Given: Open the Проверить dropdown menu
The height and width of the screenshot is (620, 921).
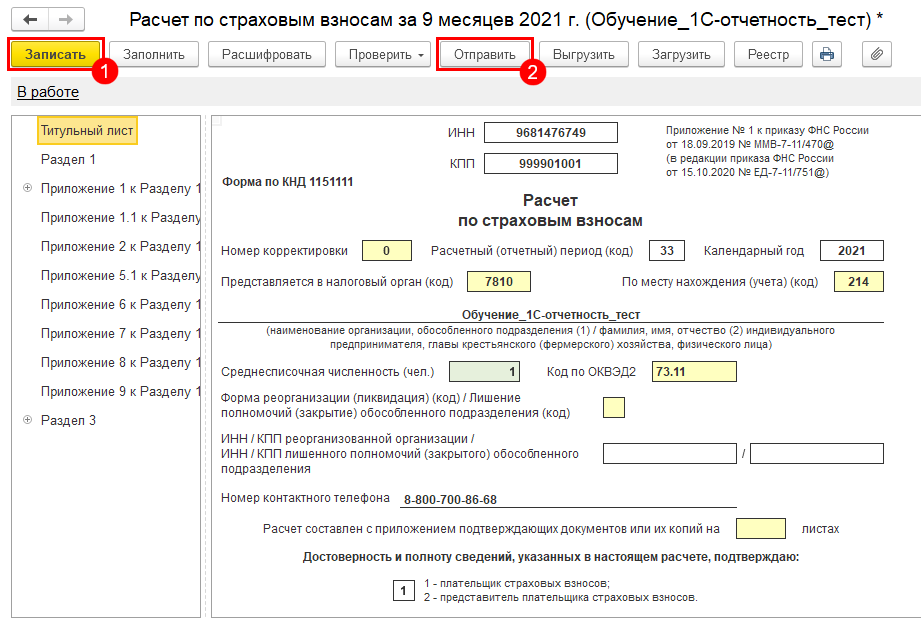Looking at the screenshot, I should pos(382,54).
